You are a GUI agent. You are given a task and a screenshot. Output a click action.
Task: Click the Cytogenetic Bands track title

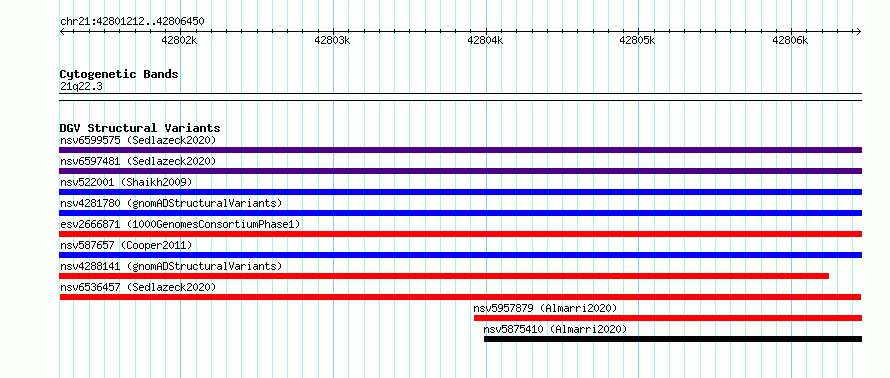click(x=119, y=74)
